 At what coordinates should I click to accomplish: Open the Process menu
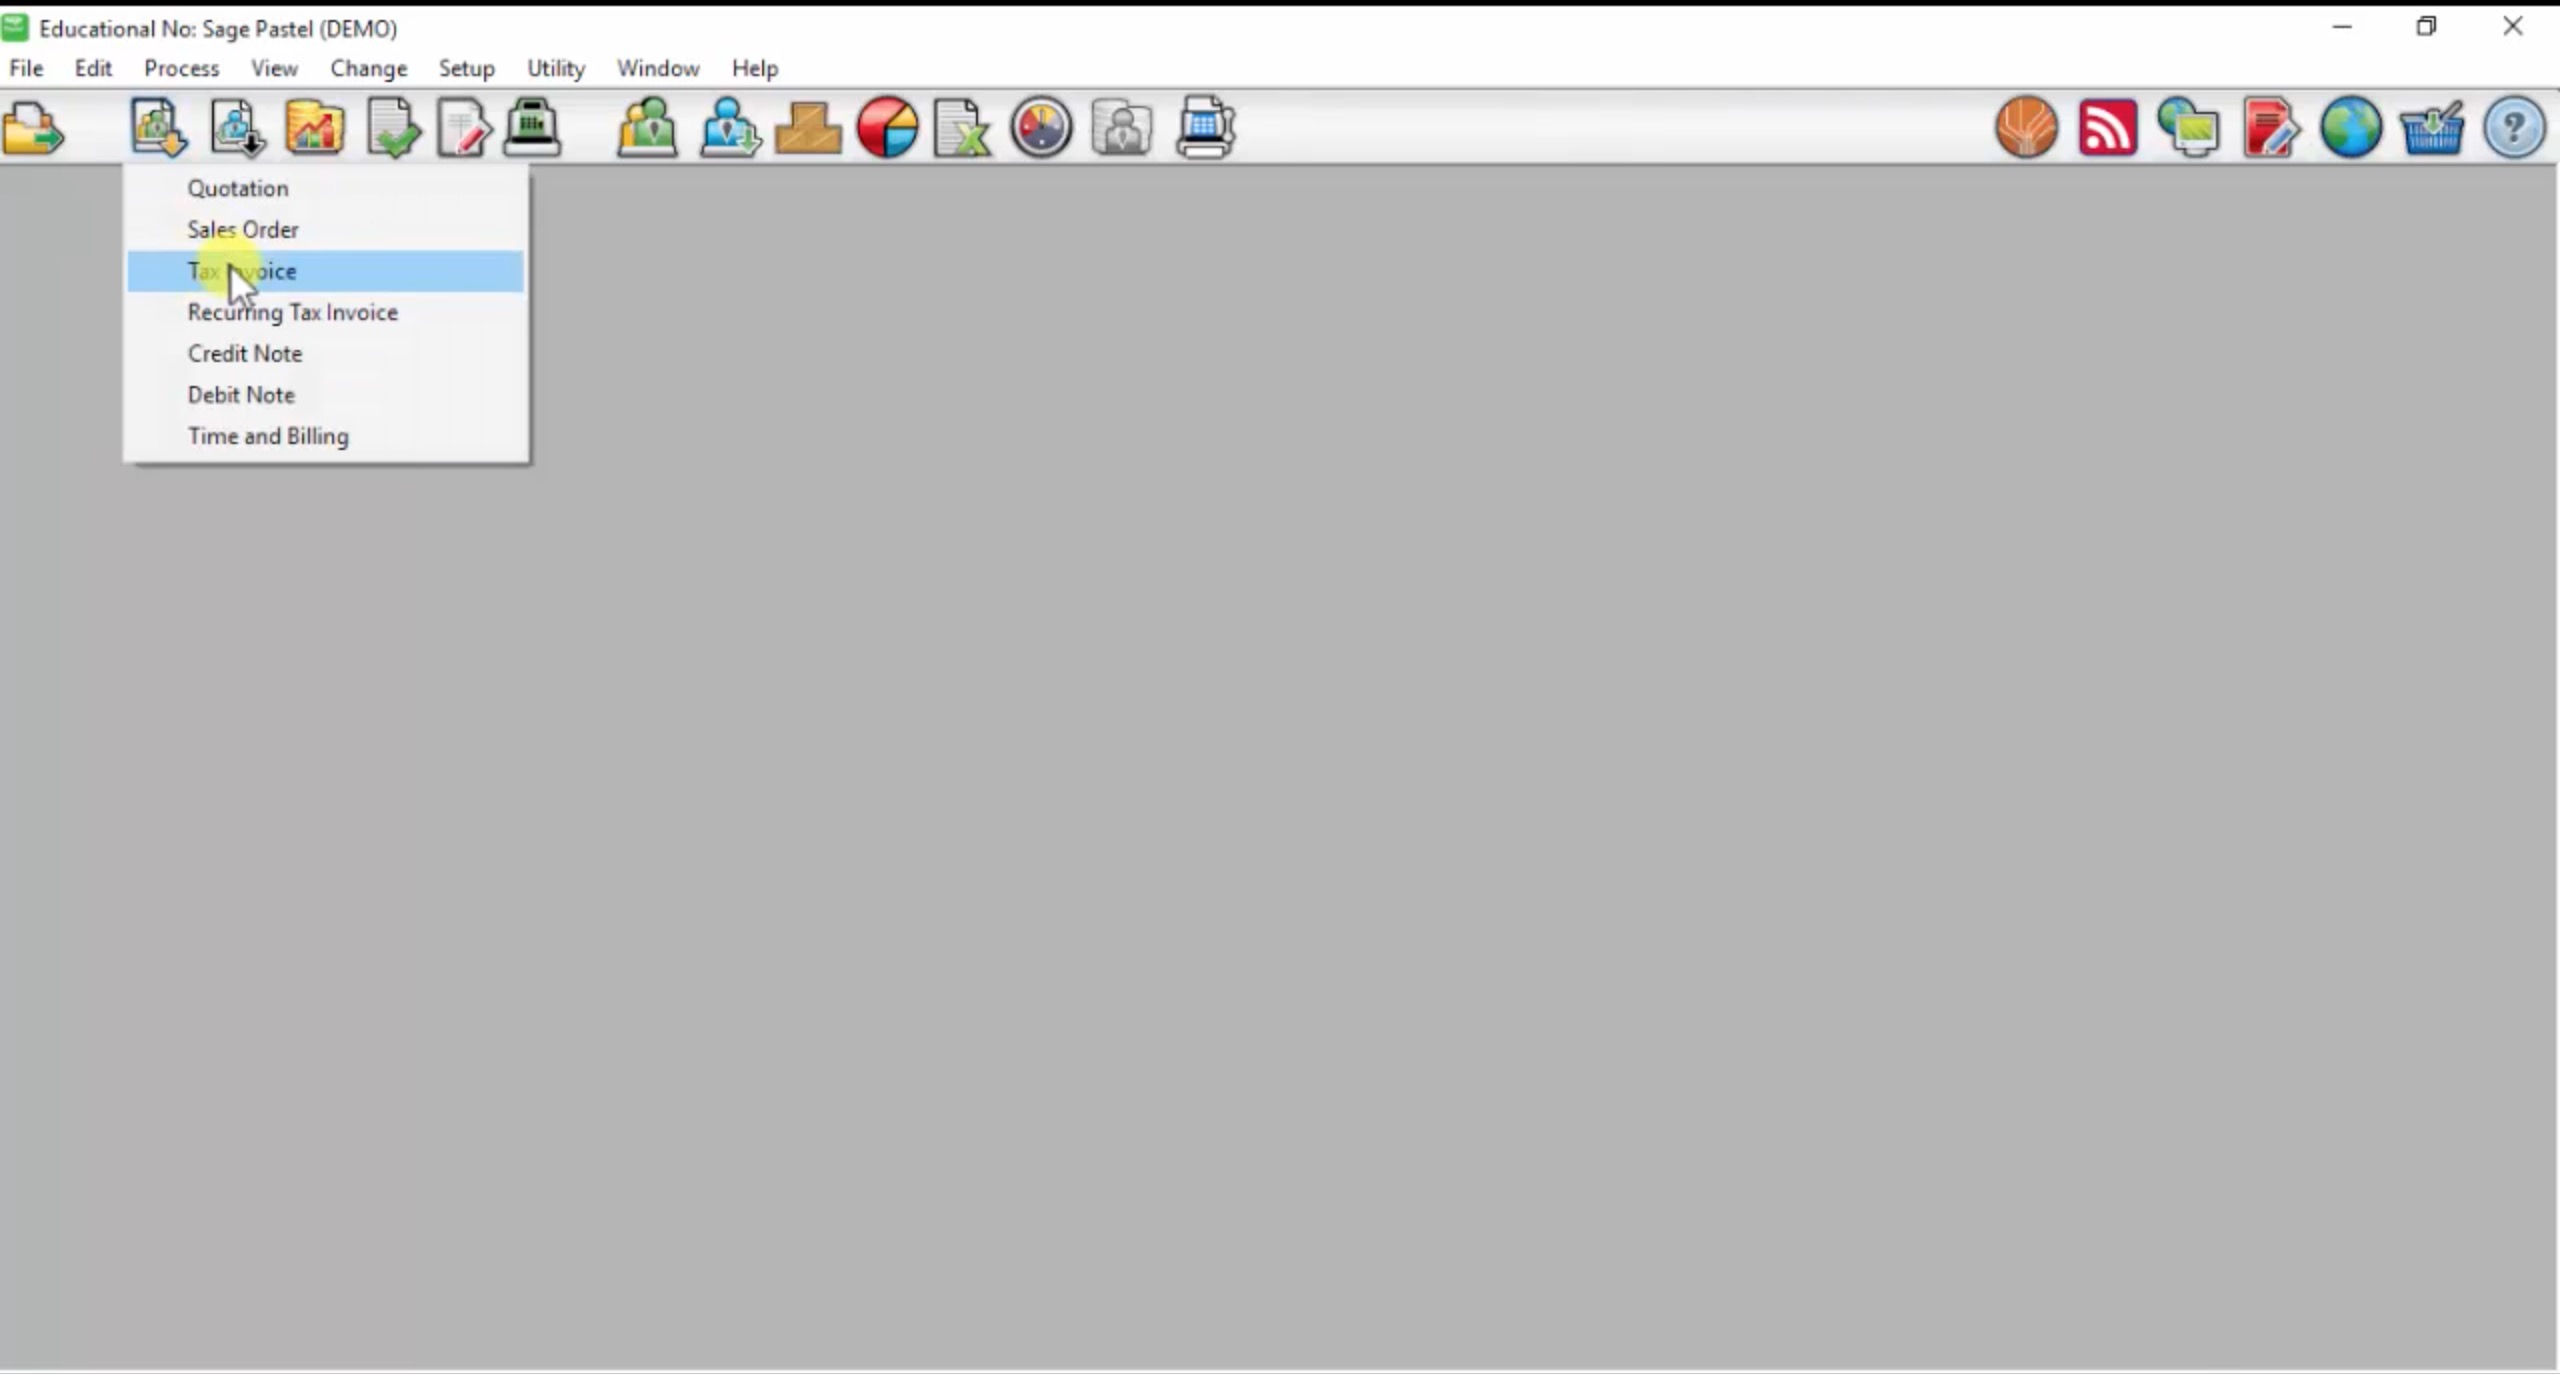point(181,68)
